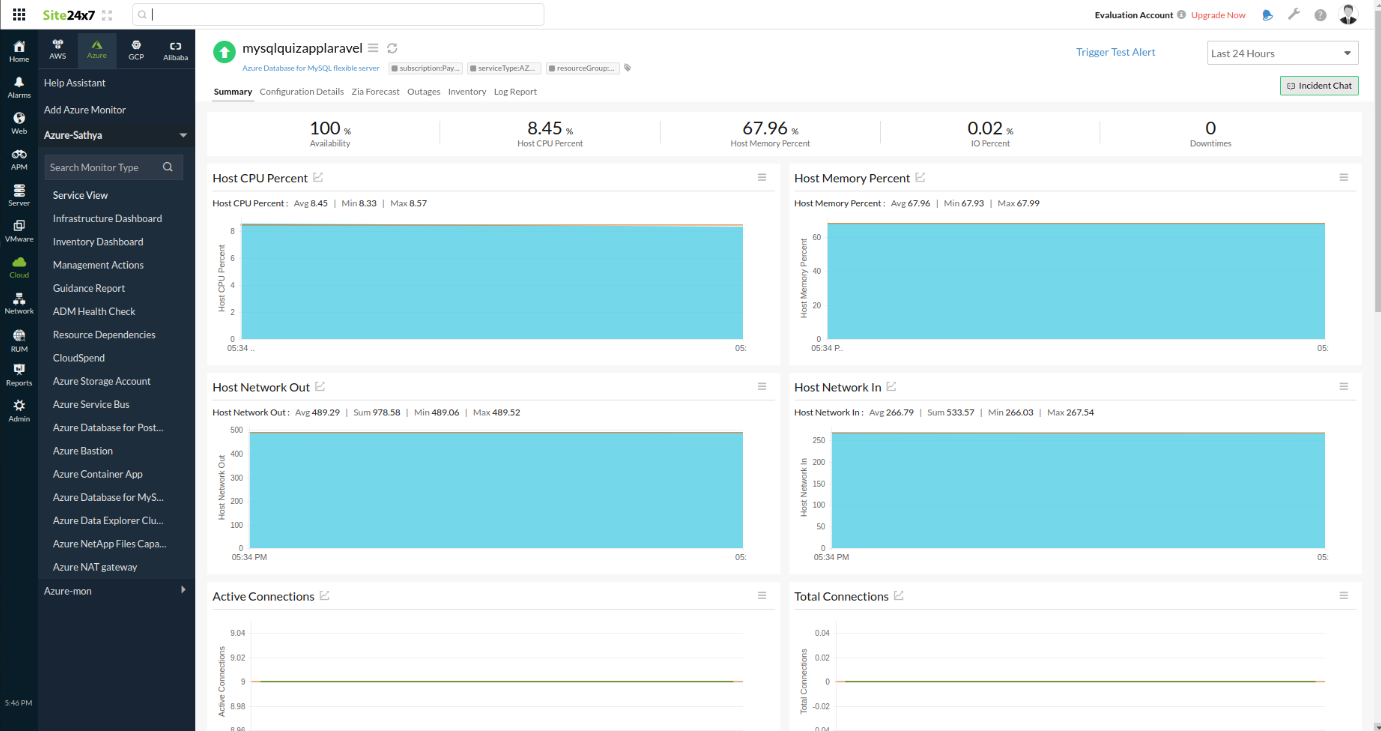Open the apps grid launcher

(x=19, y=15)
